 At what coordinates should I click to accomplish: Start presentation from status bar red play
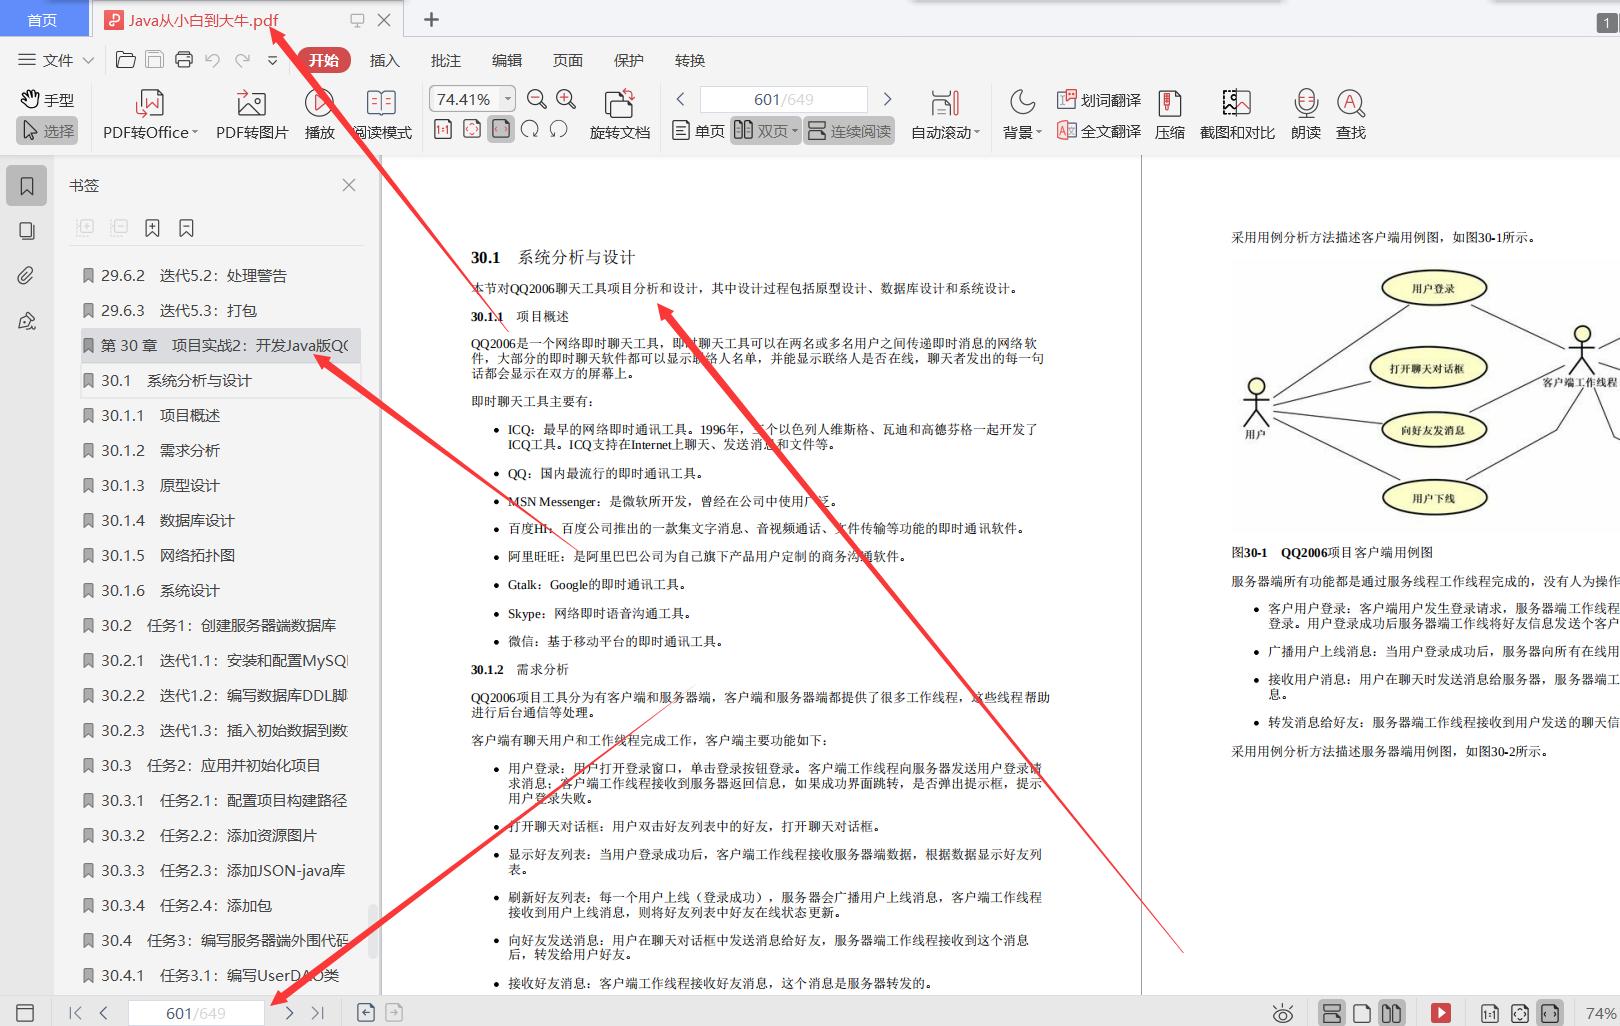1441,1013
